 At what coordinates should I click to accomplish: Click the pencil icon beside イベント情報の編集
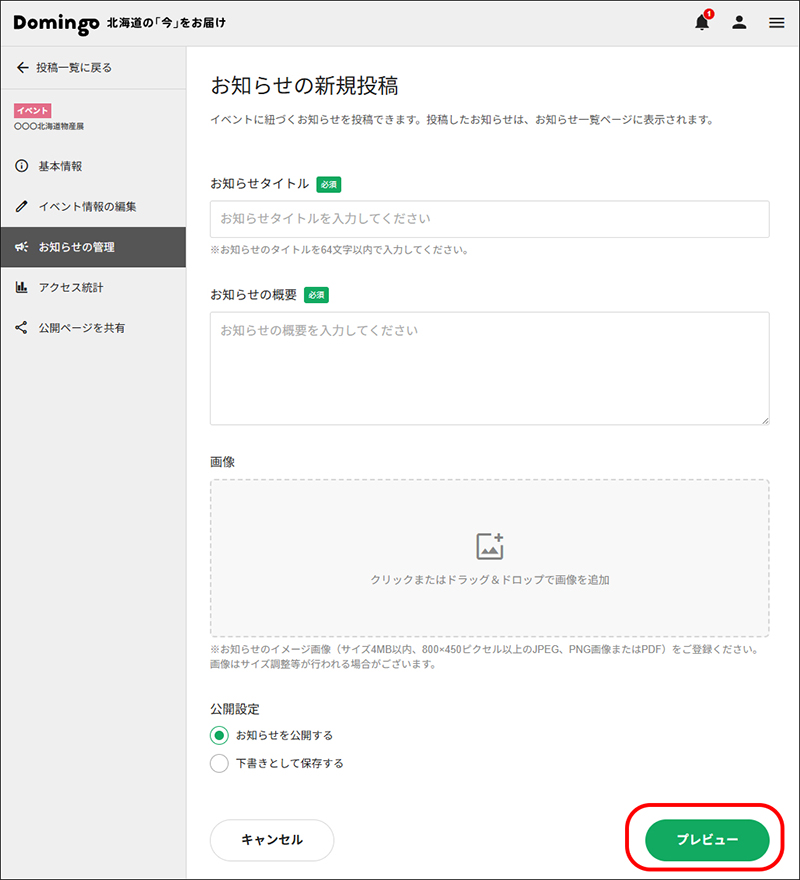click(x=21, y=207)
